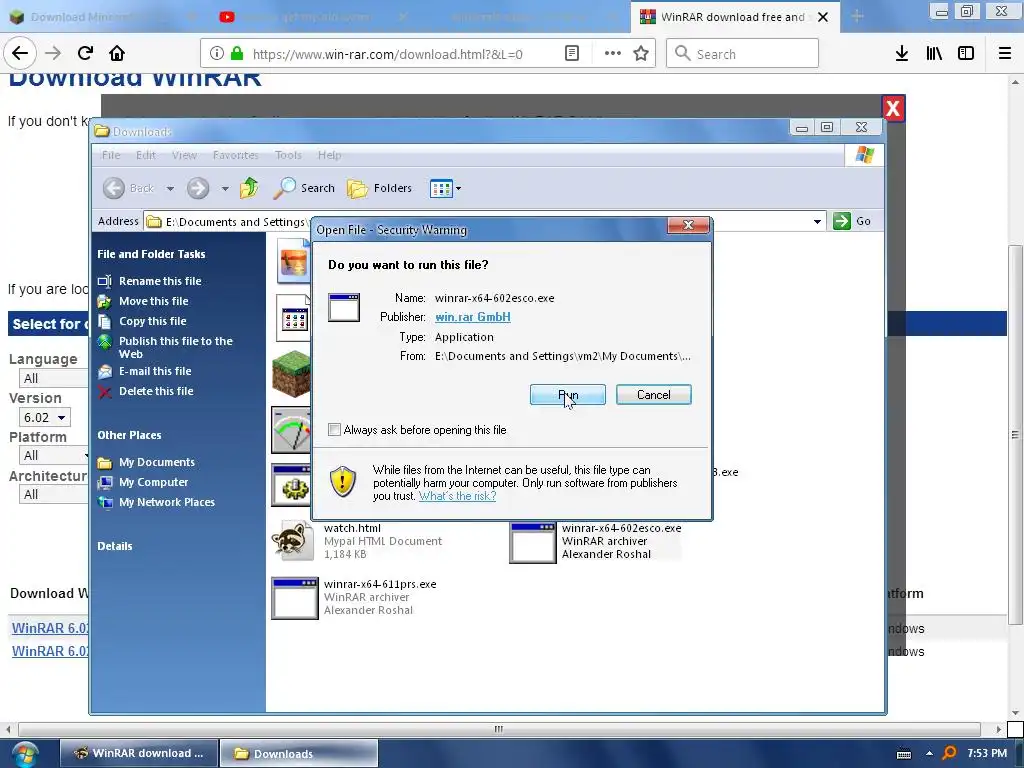Go back in Firefox

click(x=20, y=53)
